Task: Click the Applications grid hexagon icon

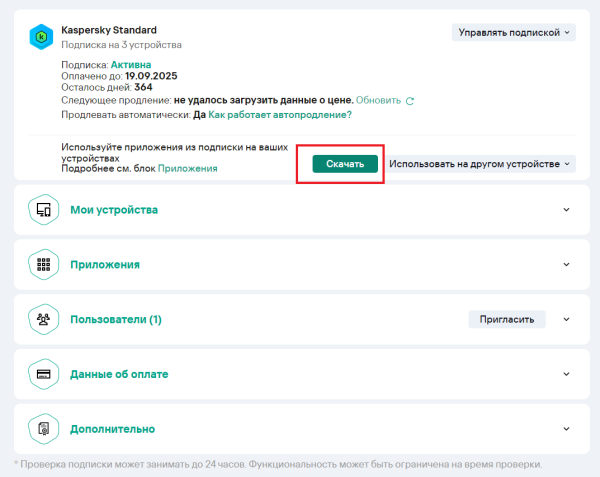Action: coord(43,265)
